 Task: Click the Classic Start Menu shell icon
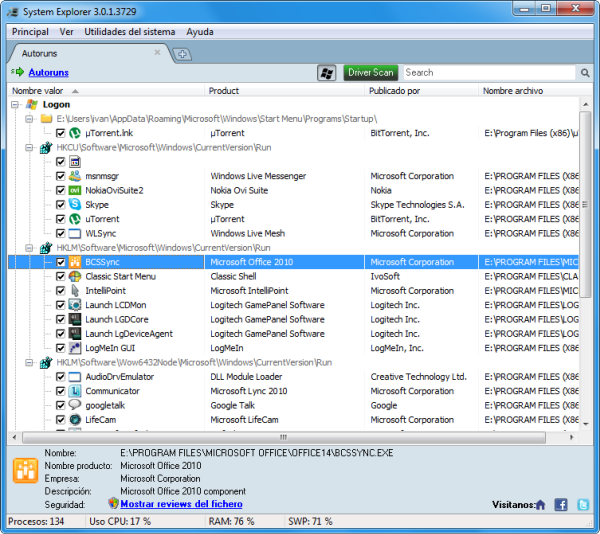(x=75, y=276)
